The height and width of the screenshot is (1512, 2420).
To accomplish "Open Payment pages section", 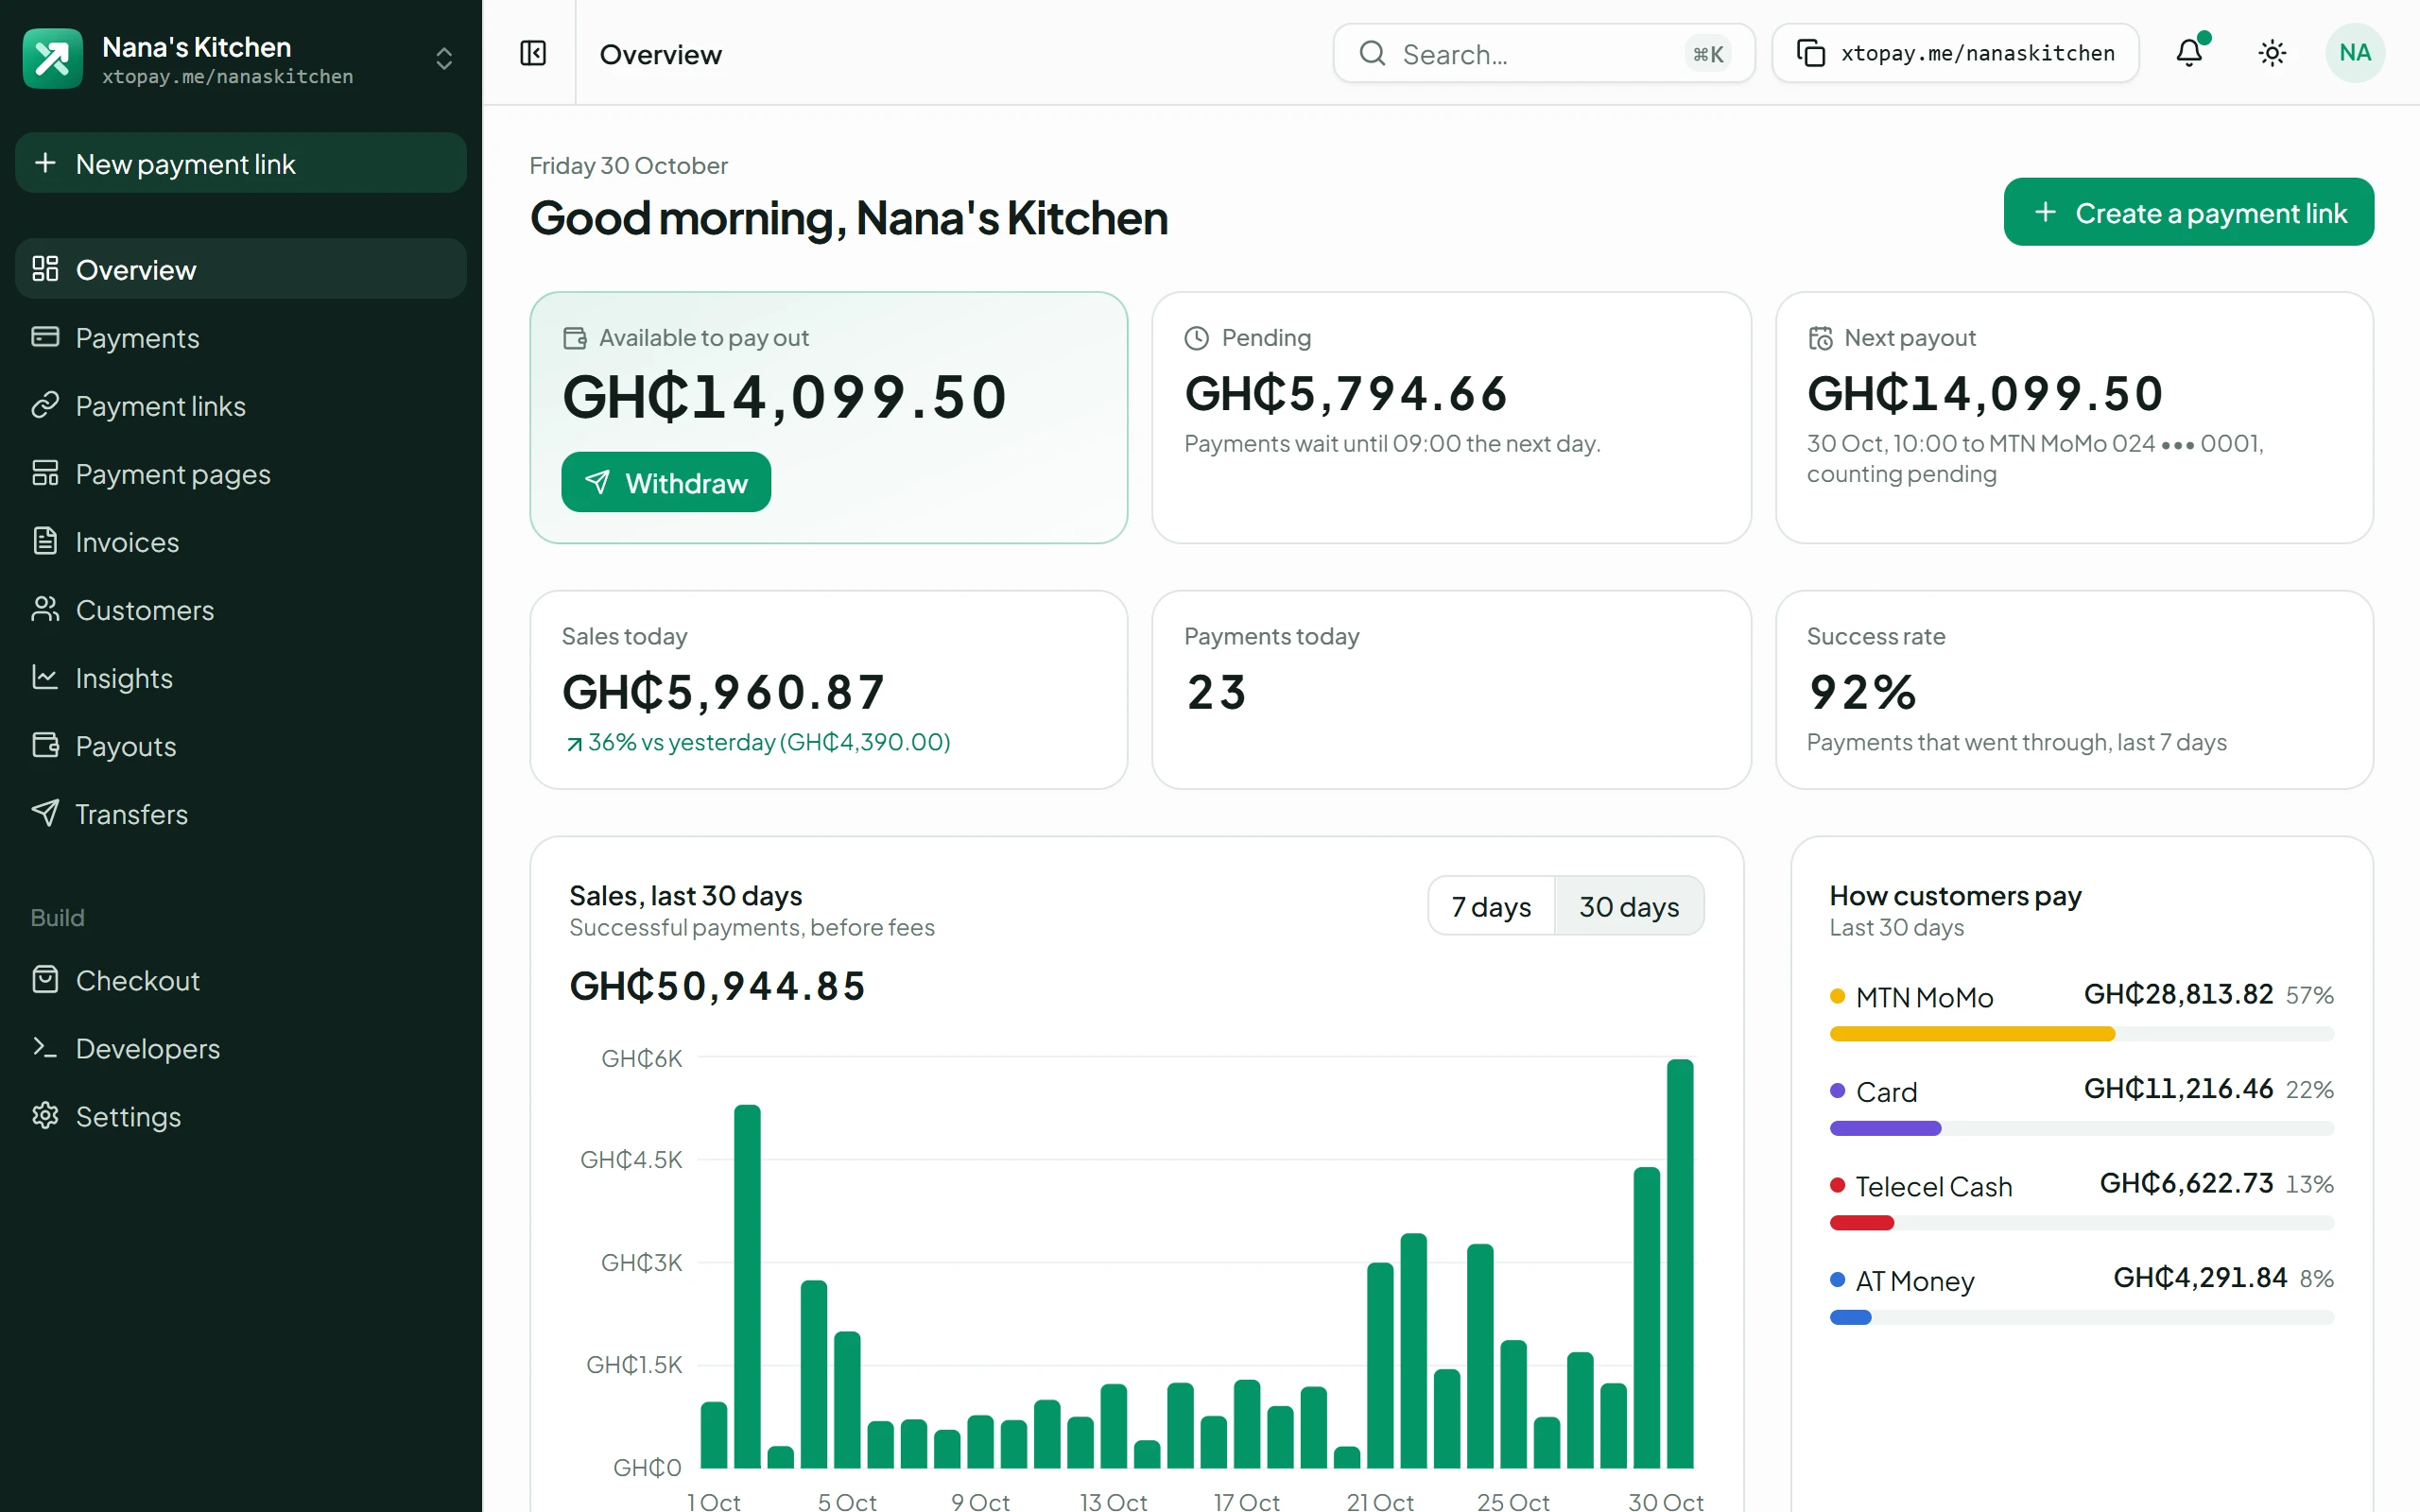I will point(241,473).
